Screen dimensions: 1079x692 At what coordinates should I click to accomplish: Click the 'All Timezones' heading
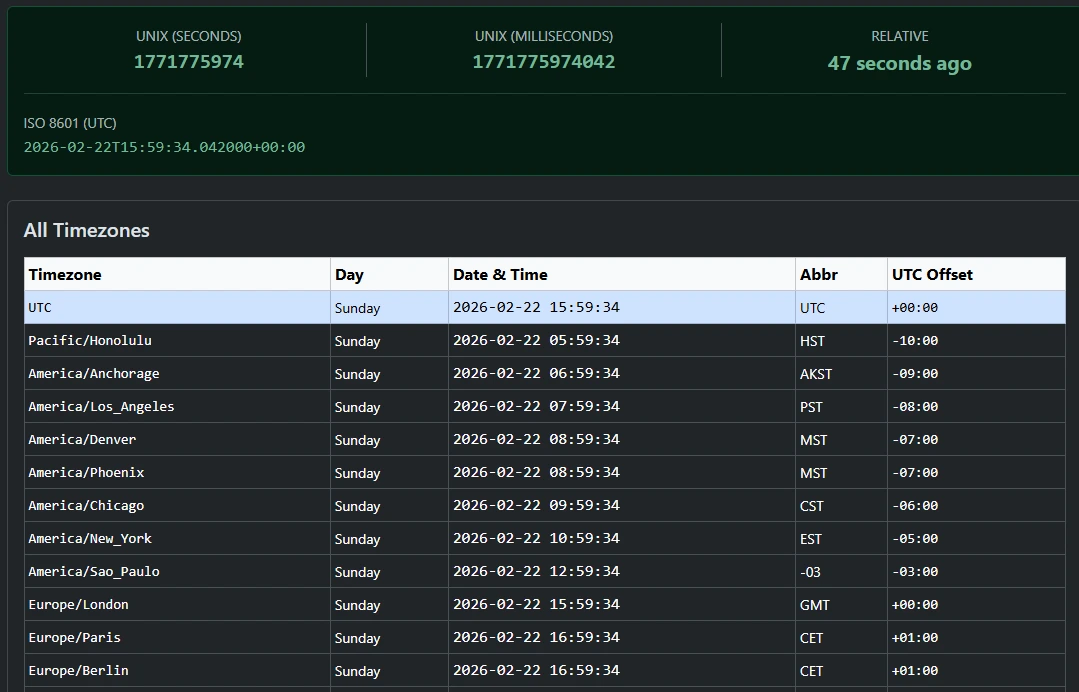click(87, 230)
